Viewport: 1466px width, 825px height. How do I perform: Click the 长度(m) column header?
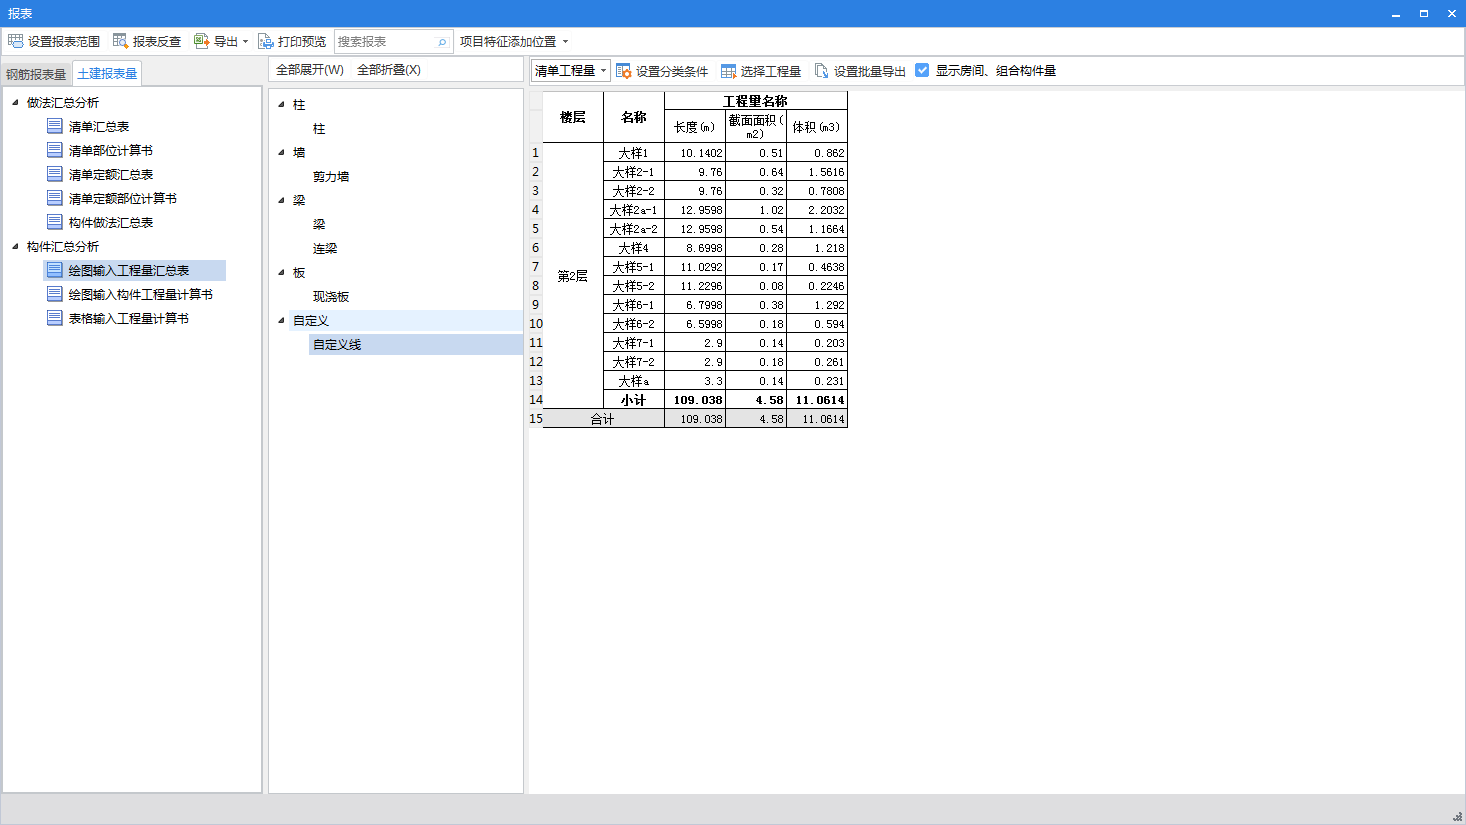695,127
